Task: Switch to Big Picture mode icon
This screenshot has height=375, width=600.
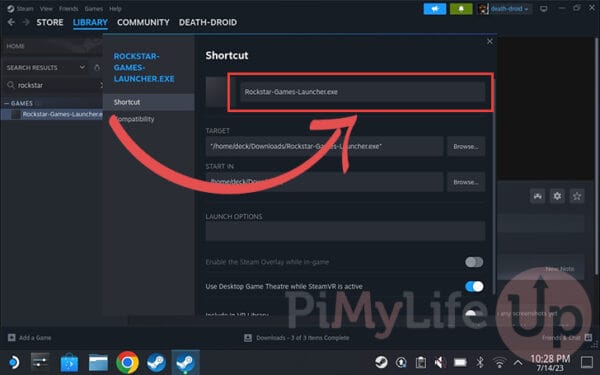Action: (543, 9)
